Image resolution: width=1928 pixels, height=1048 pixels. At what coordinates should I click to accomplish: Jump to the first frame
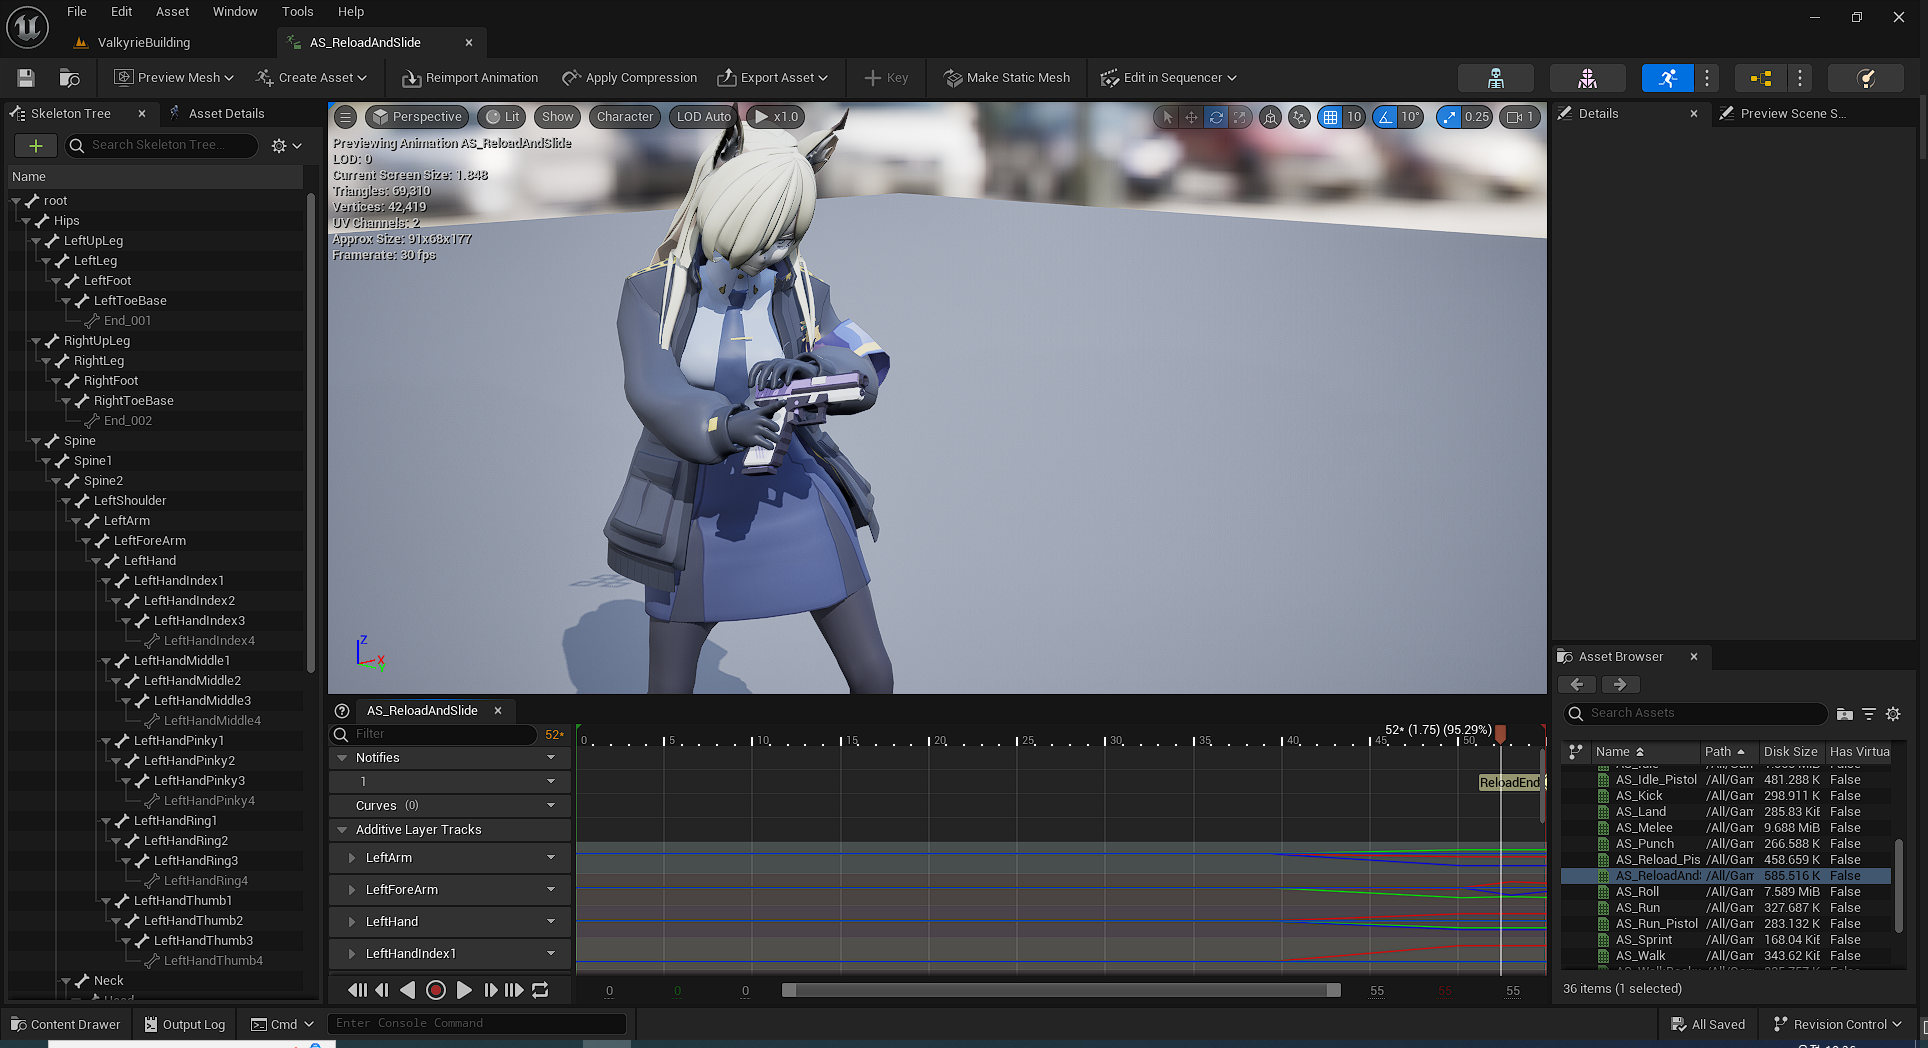point(357,990)
